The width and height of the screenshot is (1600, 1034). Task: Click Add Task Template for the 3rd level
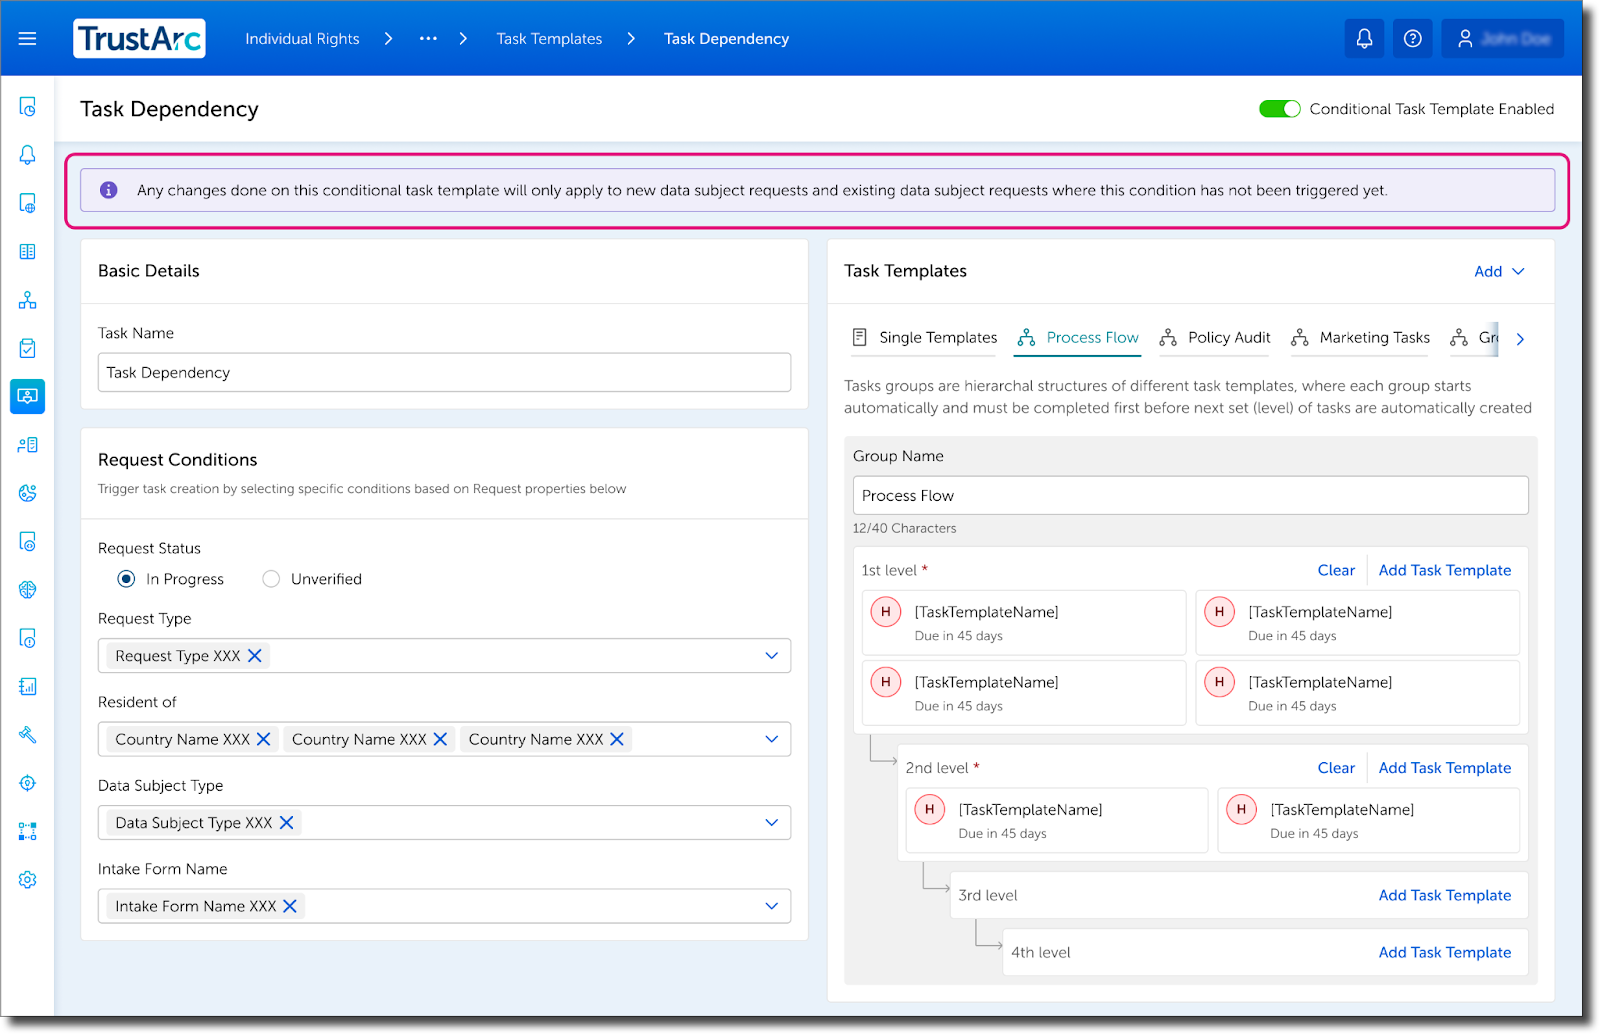[x=1444, y=895]
